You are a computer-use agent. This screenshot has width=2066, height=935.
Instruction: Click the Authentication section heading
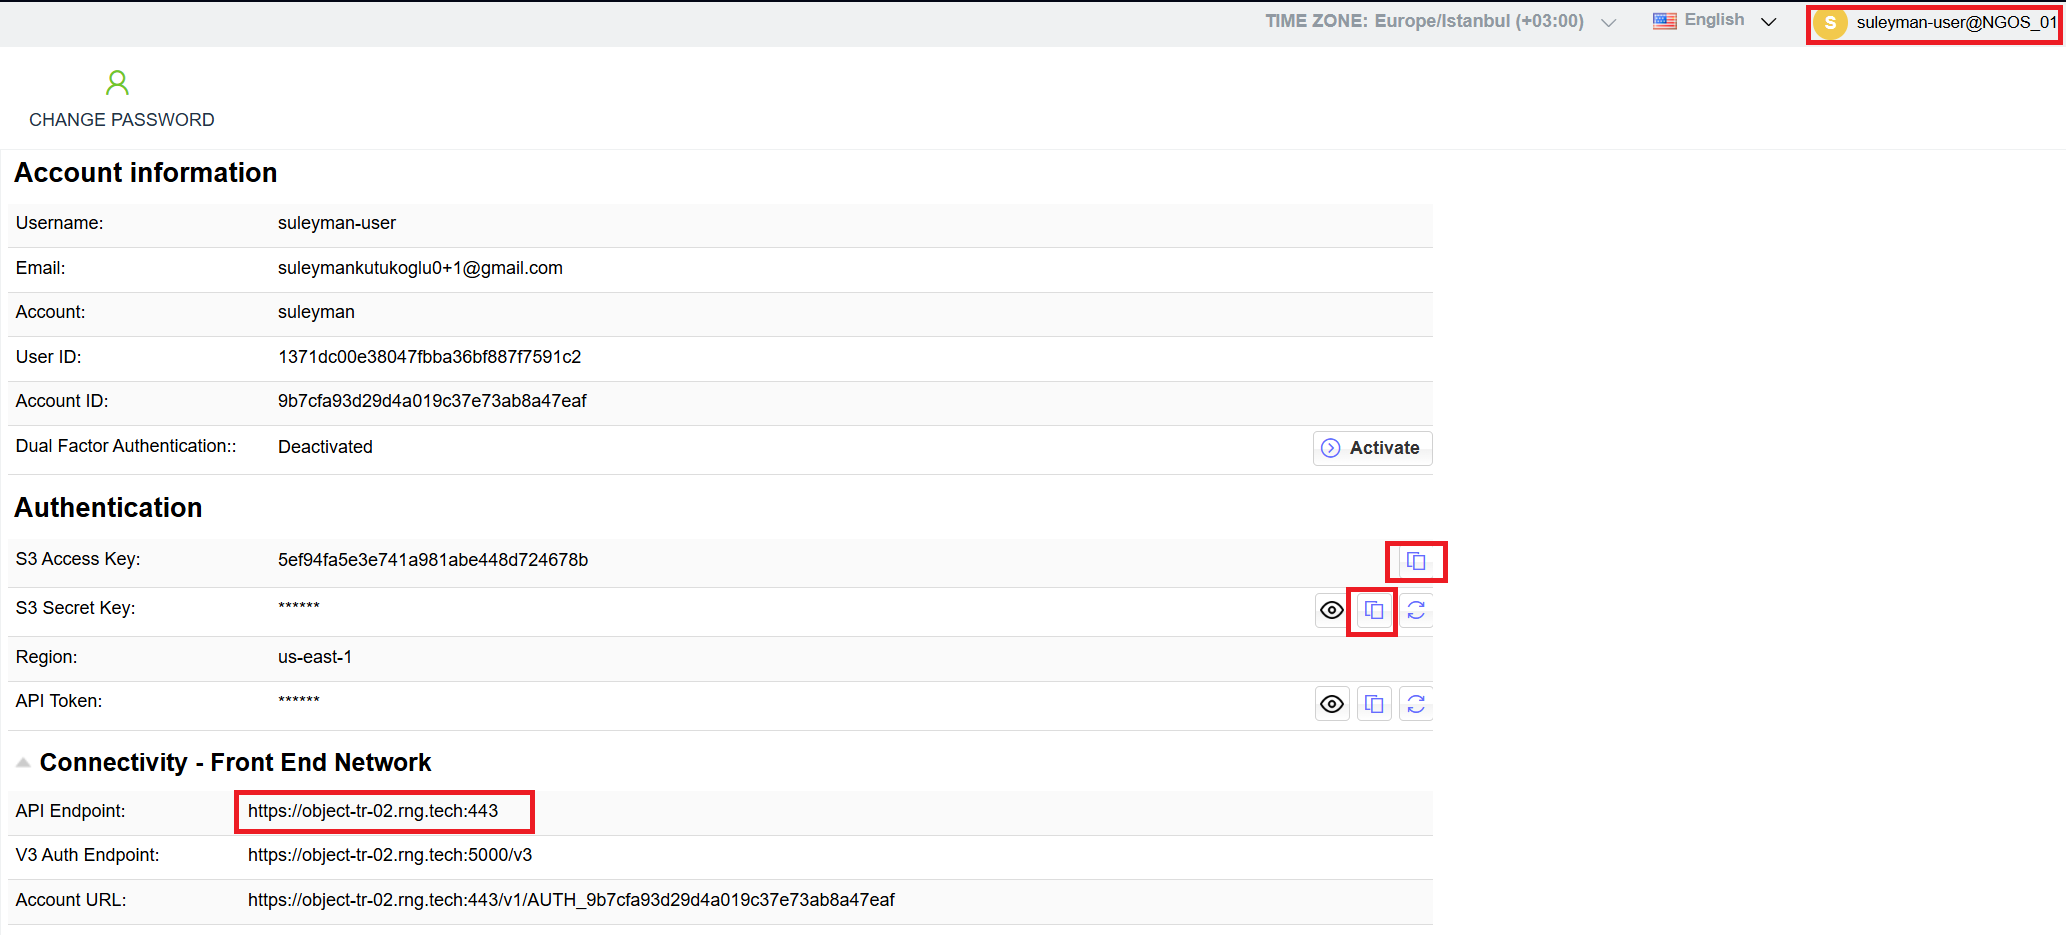108,508
